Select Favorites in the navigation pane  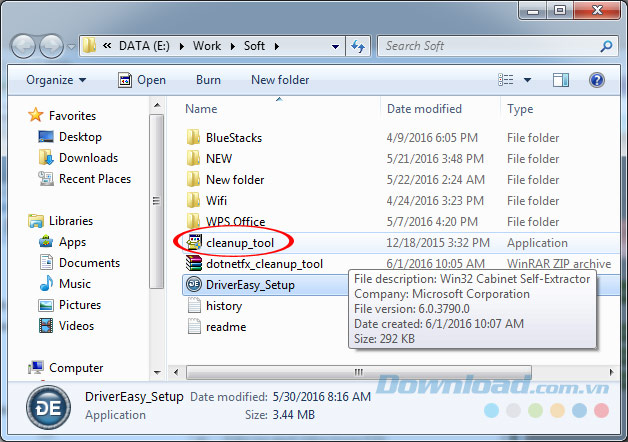62,115
